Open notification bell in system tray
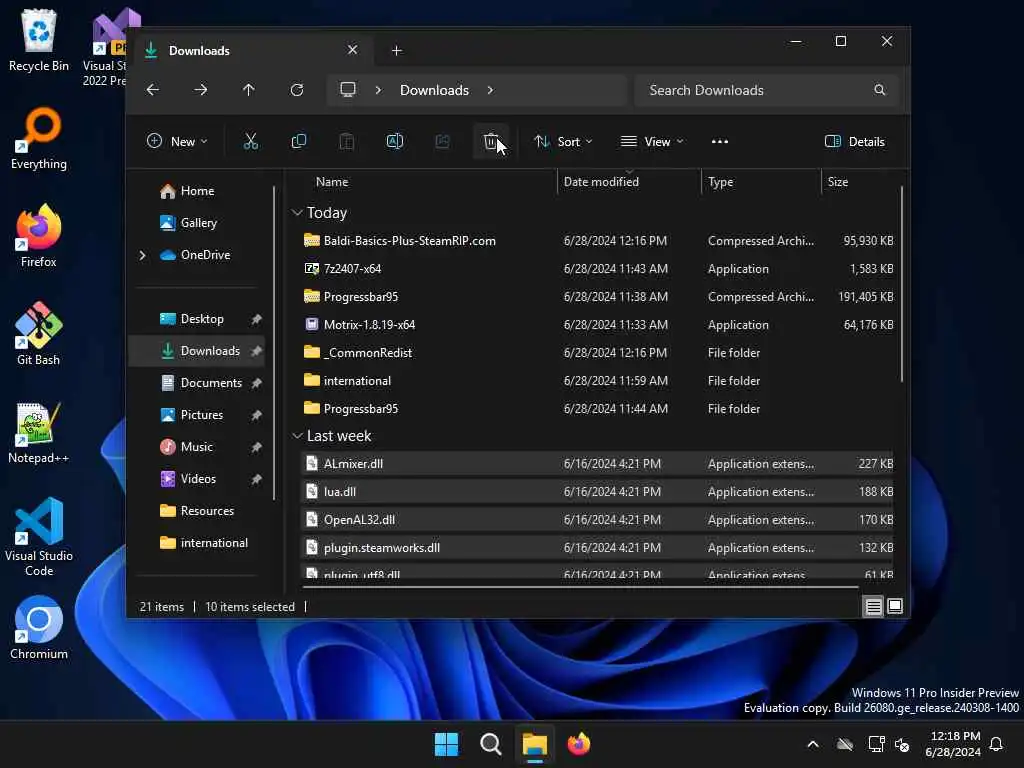Image resolution: width=1024 pixels, height=768 pixels. pyautogui.click(x=996, y=744)
